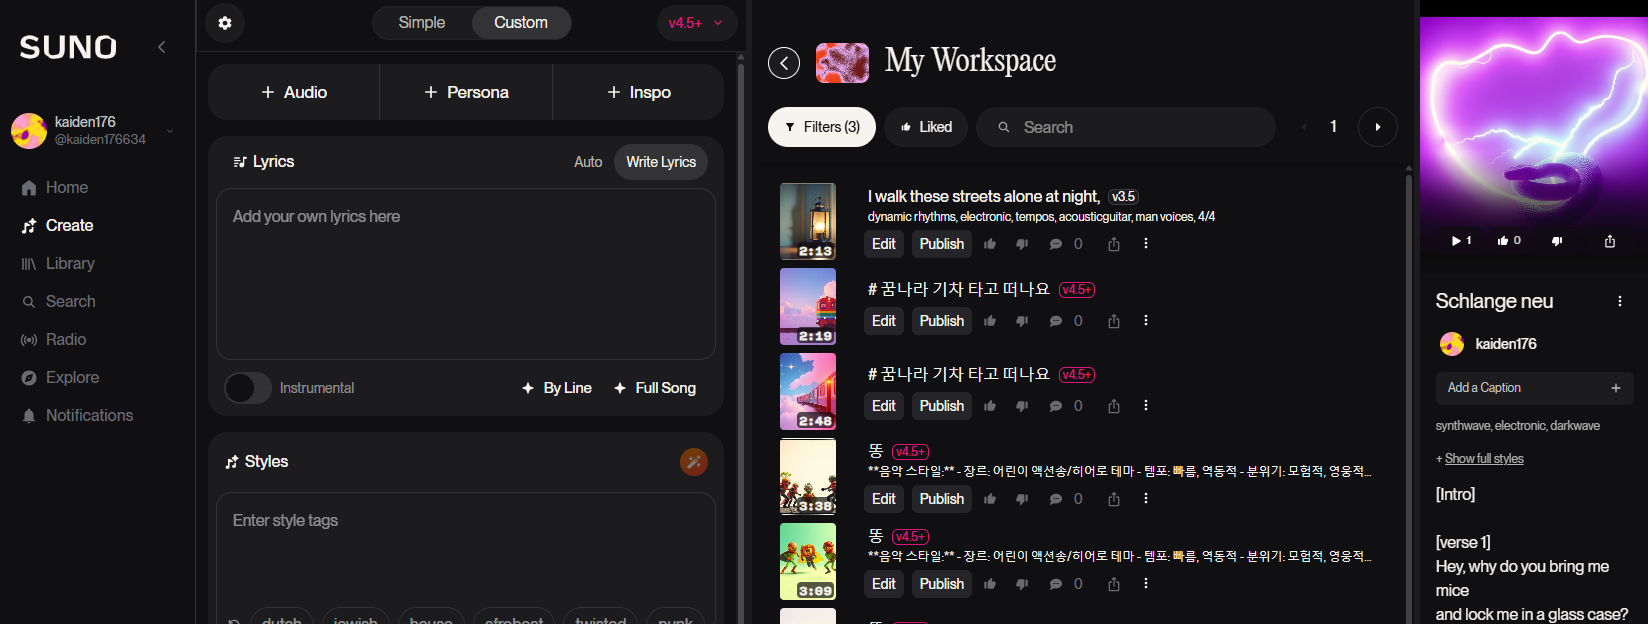Share the 3:38 song
1648x624 pixels.
[1114, 499]
